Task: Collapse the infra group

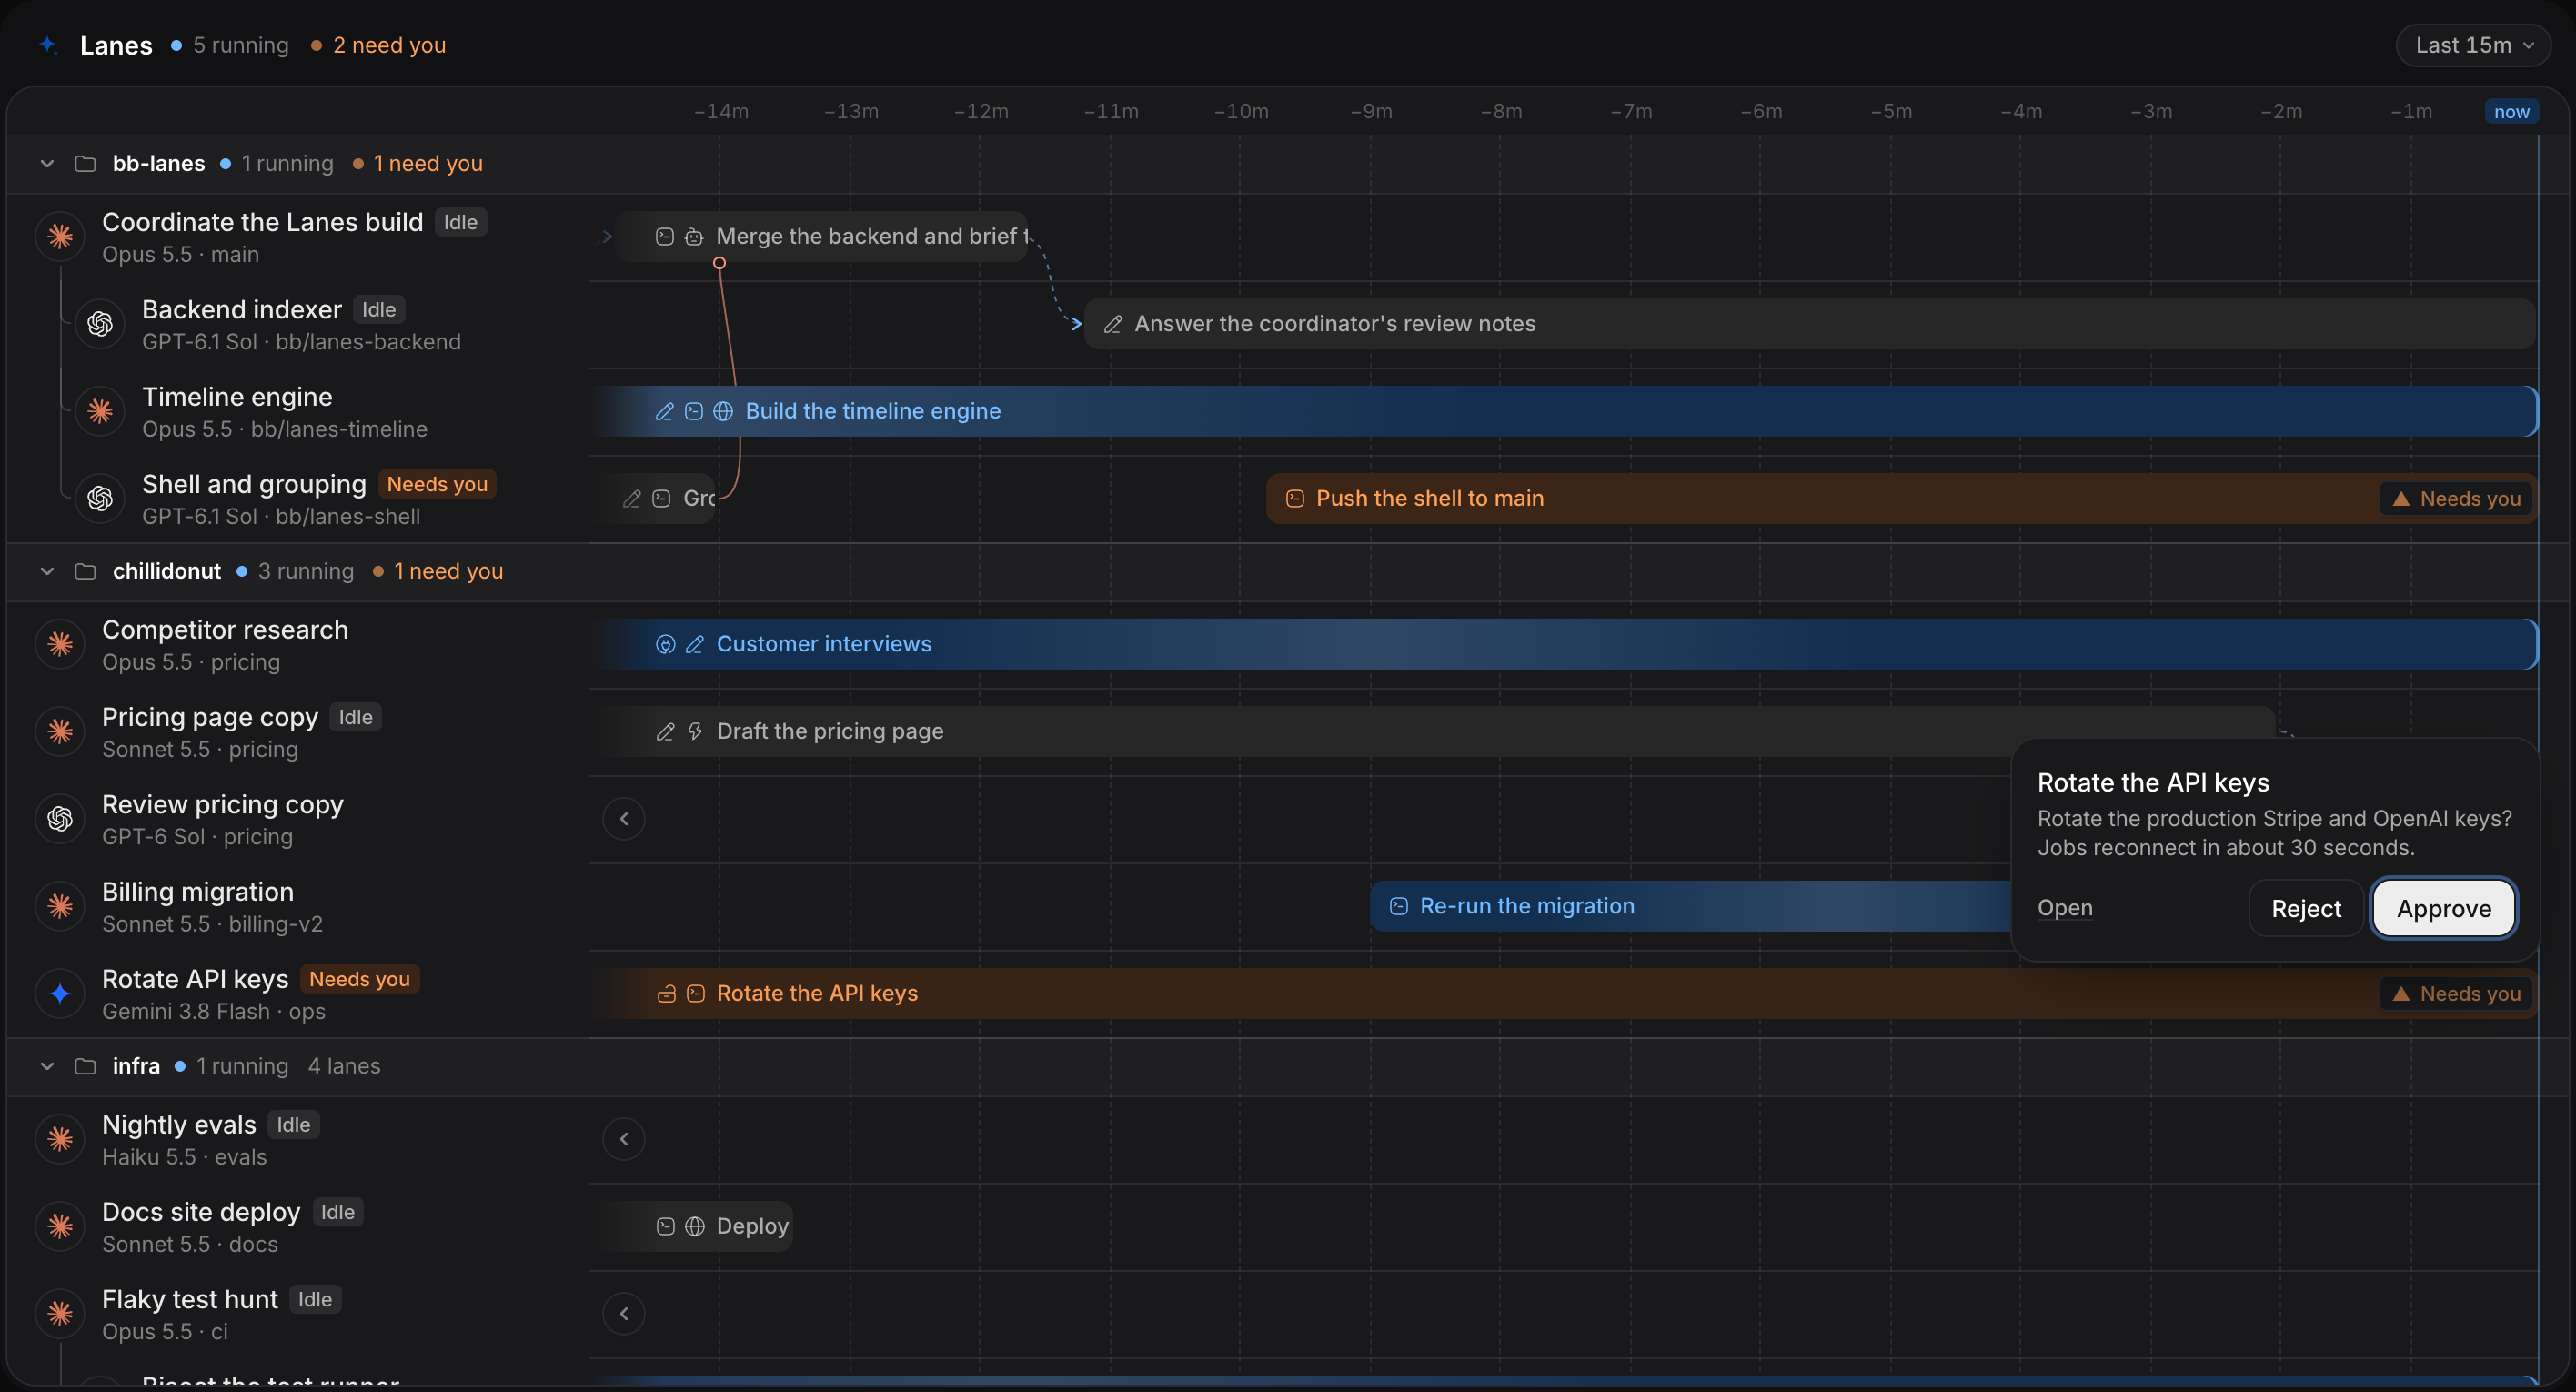Action: [47, 1066]
